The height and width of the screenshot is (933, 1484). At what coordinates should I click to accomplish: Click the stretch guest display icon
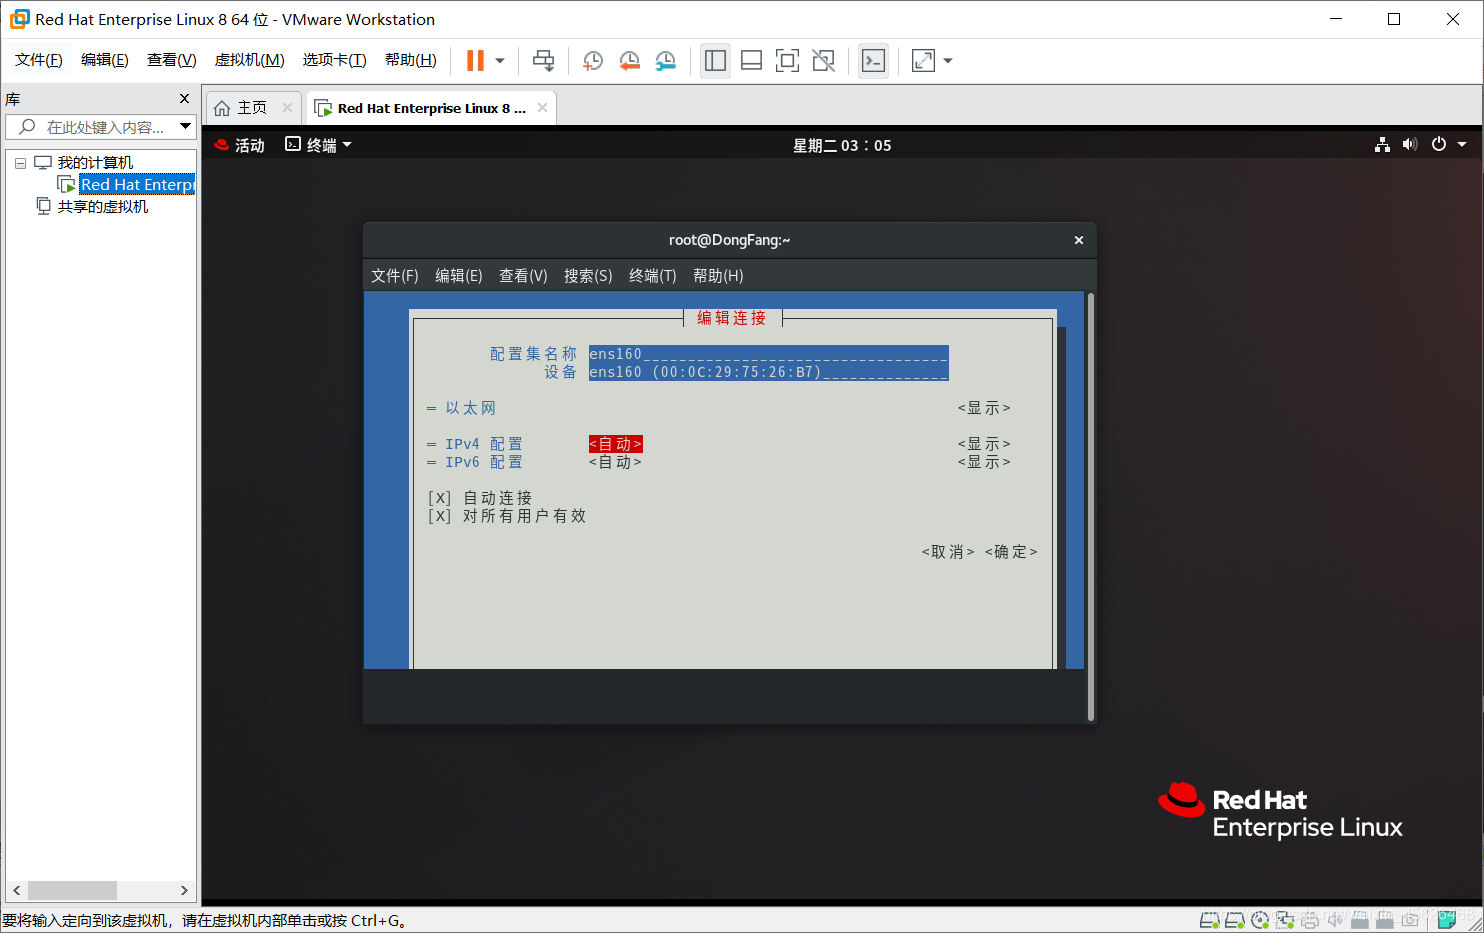pyautogui.click(x=923, y=61)
